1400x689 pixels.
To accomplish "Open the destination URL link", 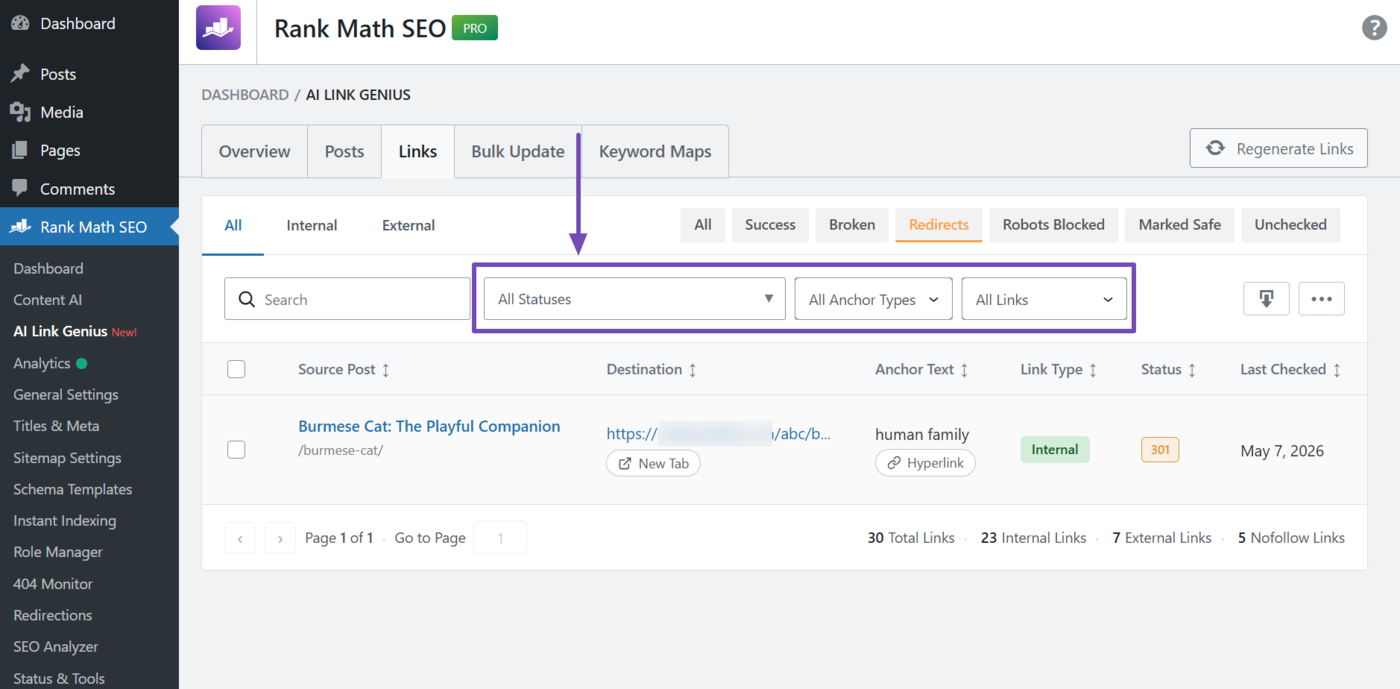I will click(x=719, y=434).
